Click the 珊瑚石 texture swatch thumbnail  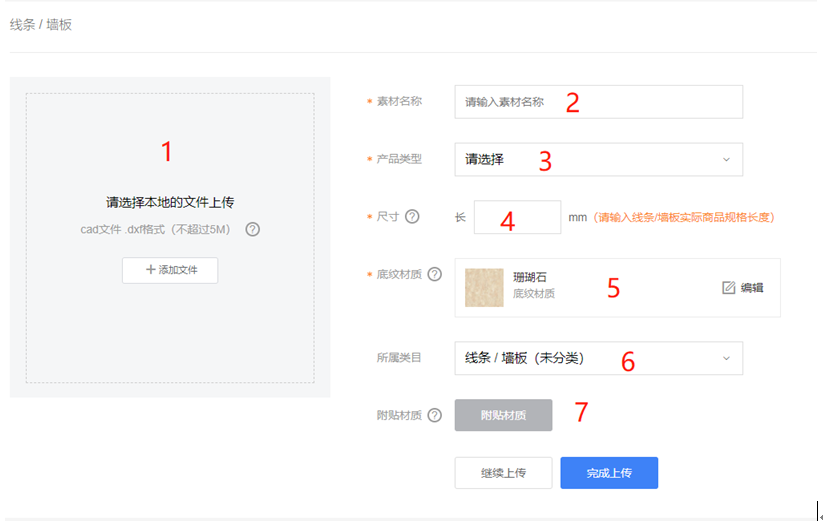click(484, 287)
